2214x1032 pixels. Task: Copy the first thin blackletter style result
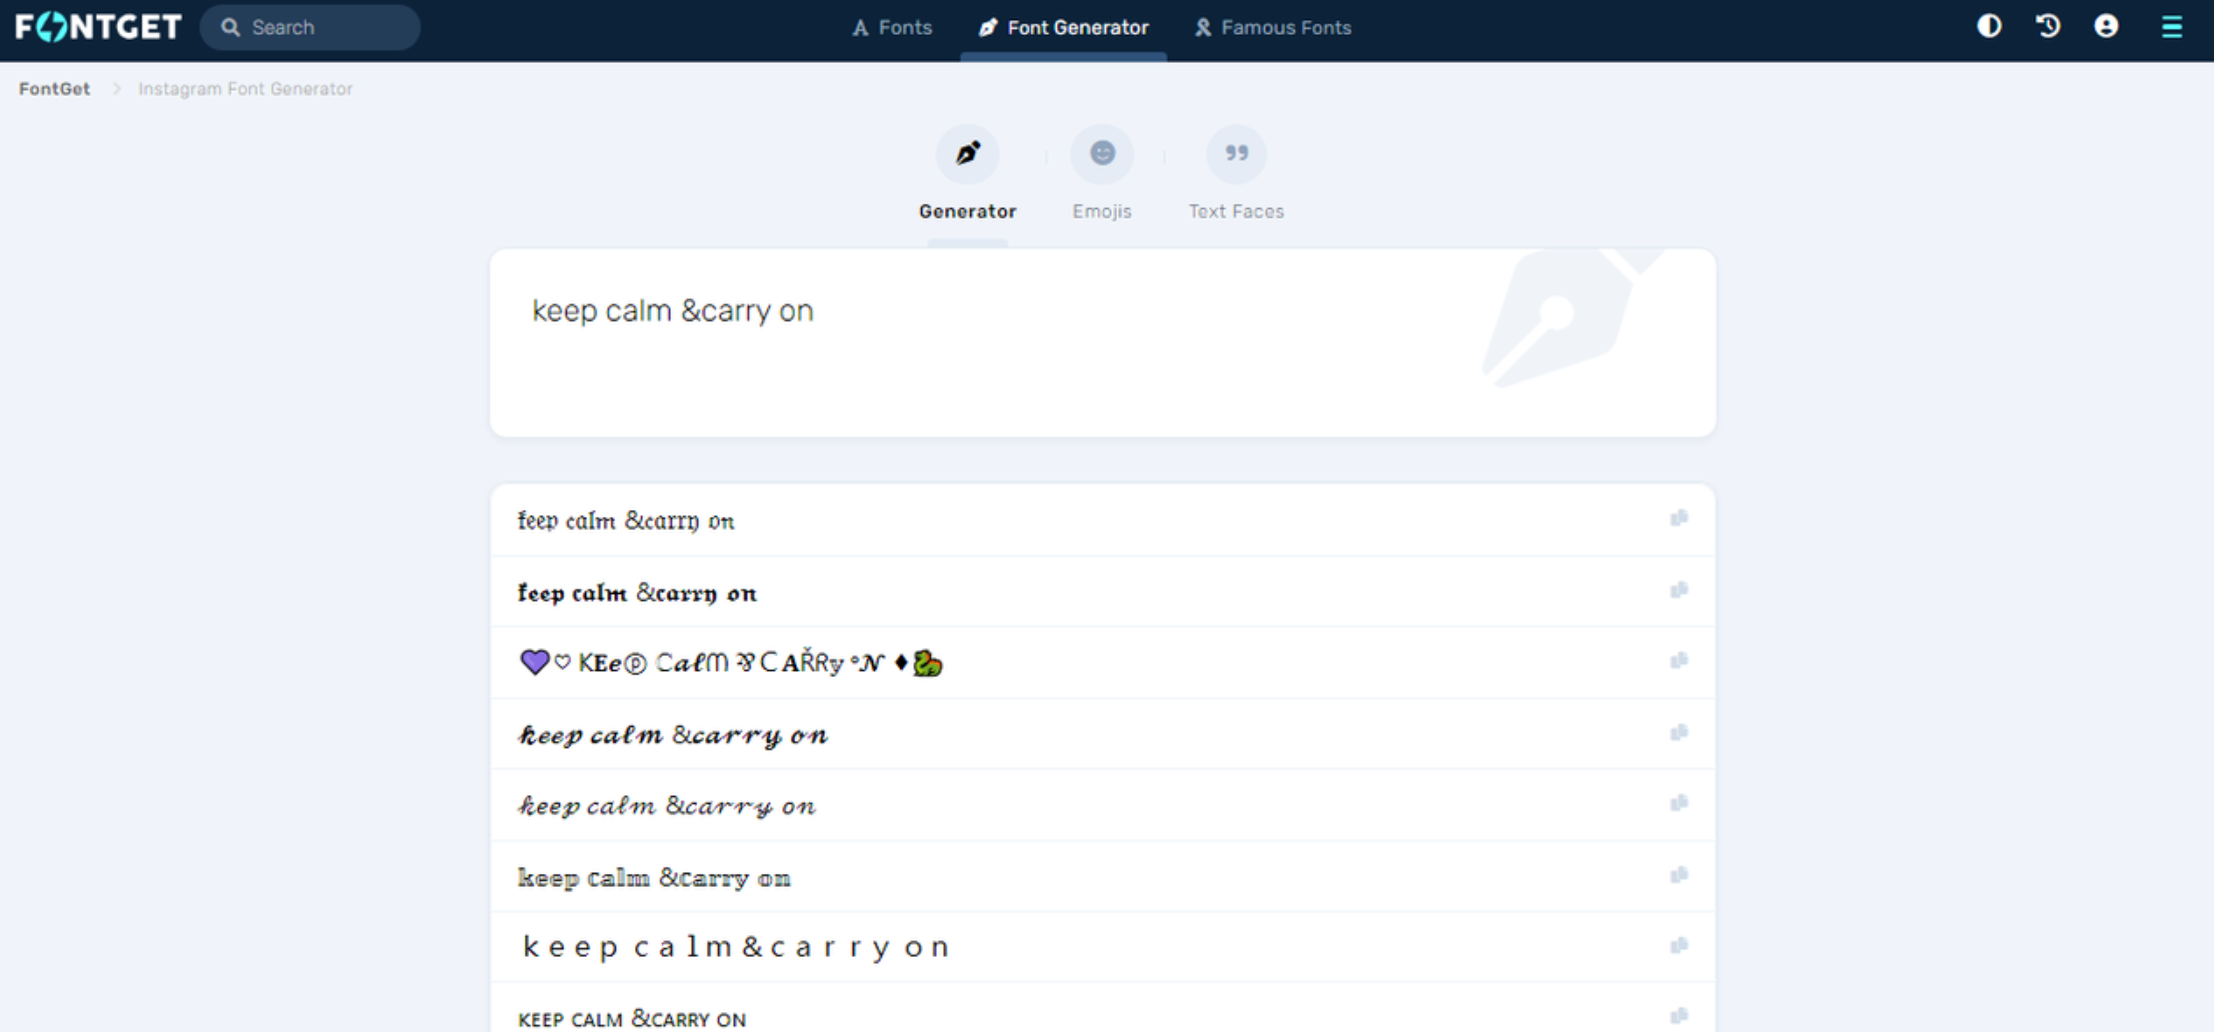coord(1679,518)
